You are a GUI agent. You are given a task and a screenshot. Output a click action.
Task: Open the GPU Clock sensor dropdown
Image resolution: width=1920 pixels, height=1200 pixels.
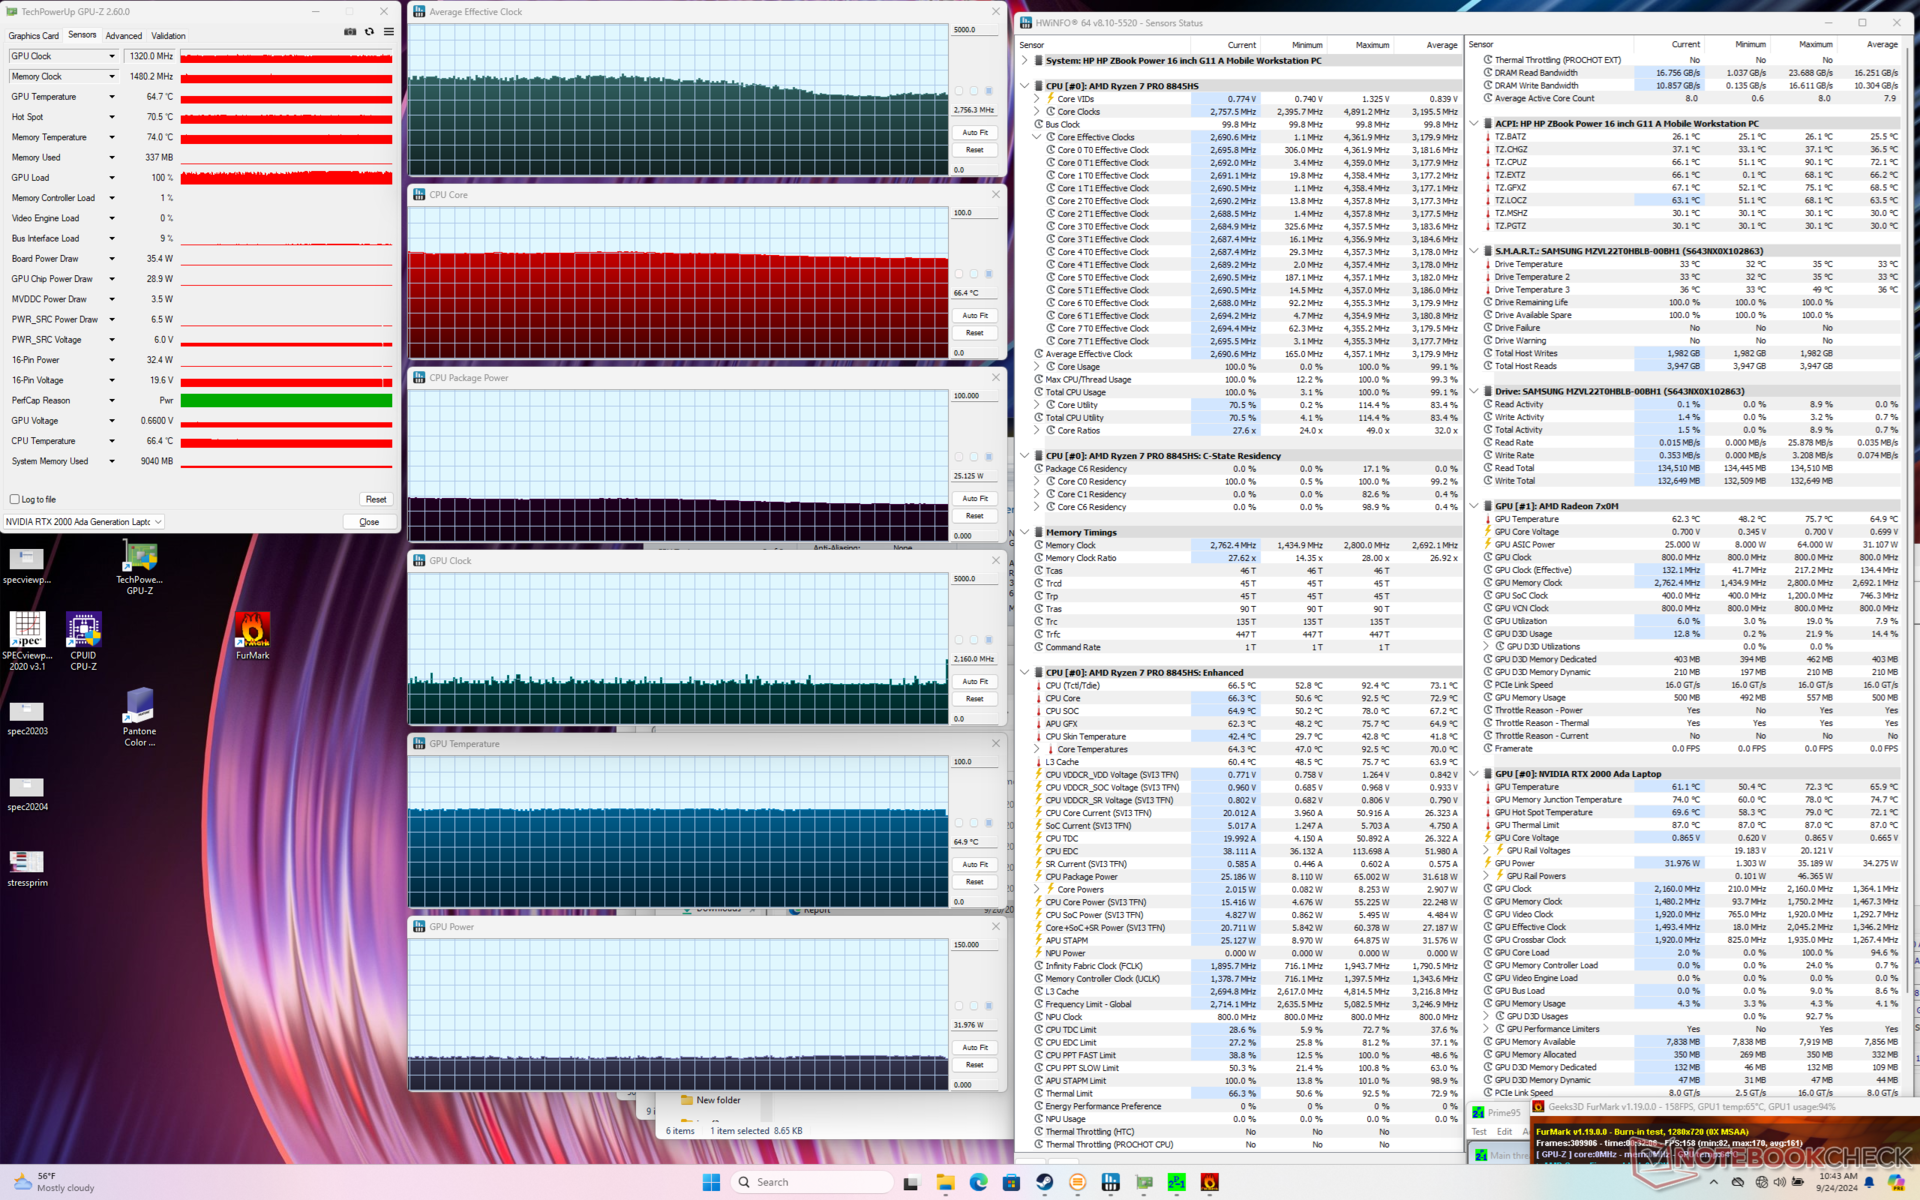112,56
